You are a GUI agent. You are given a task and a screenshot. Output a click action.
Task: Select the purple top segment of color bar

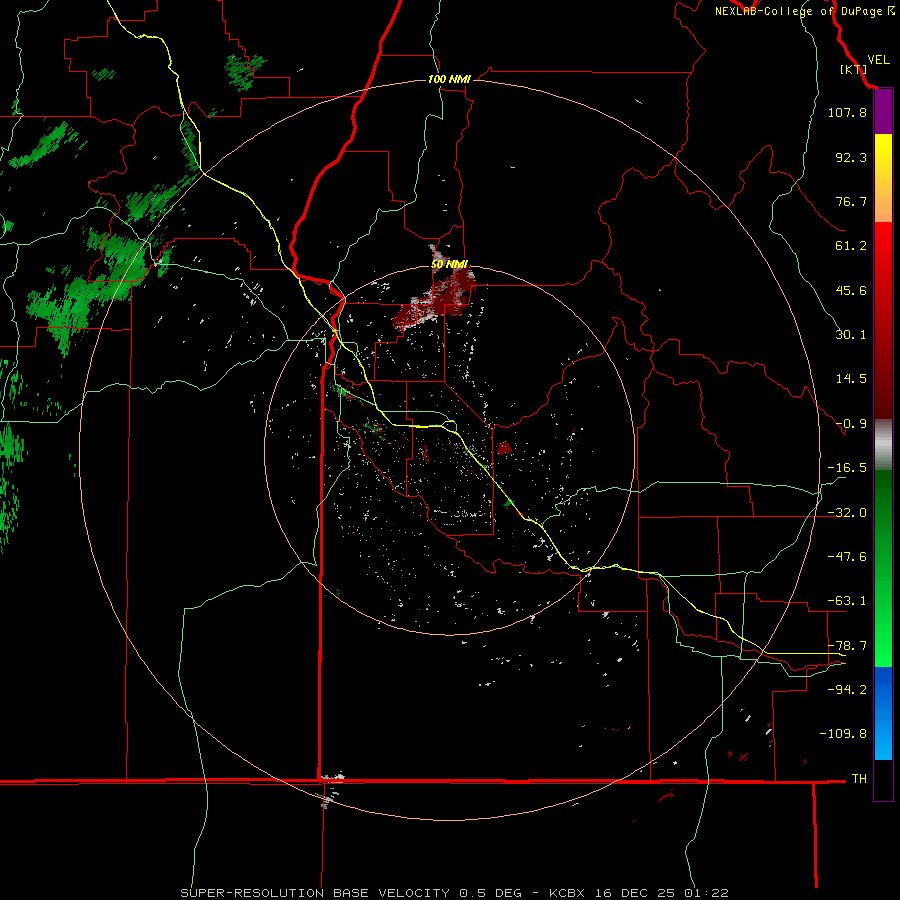tap(883, 112)
